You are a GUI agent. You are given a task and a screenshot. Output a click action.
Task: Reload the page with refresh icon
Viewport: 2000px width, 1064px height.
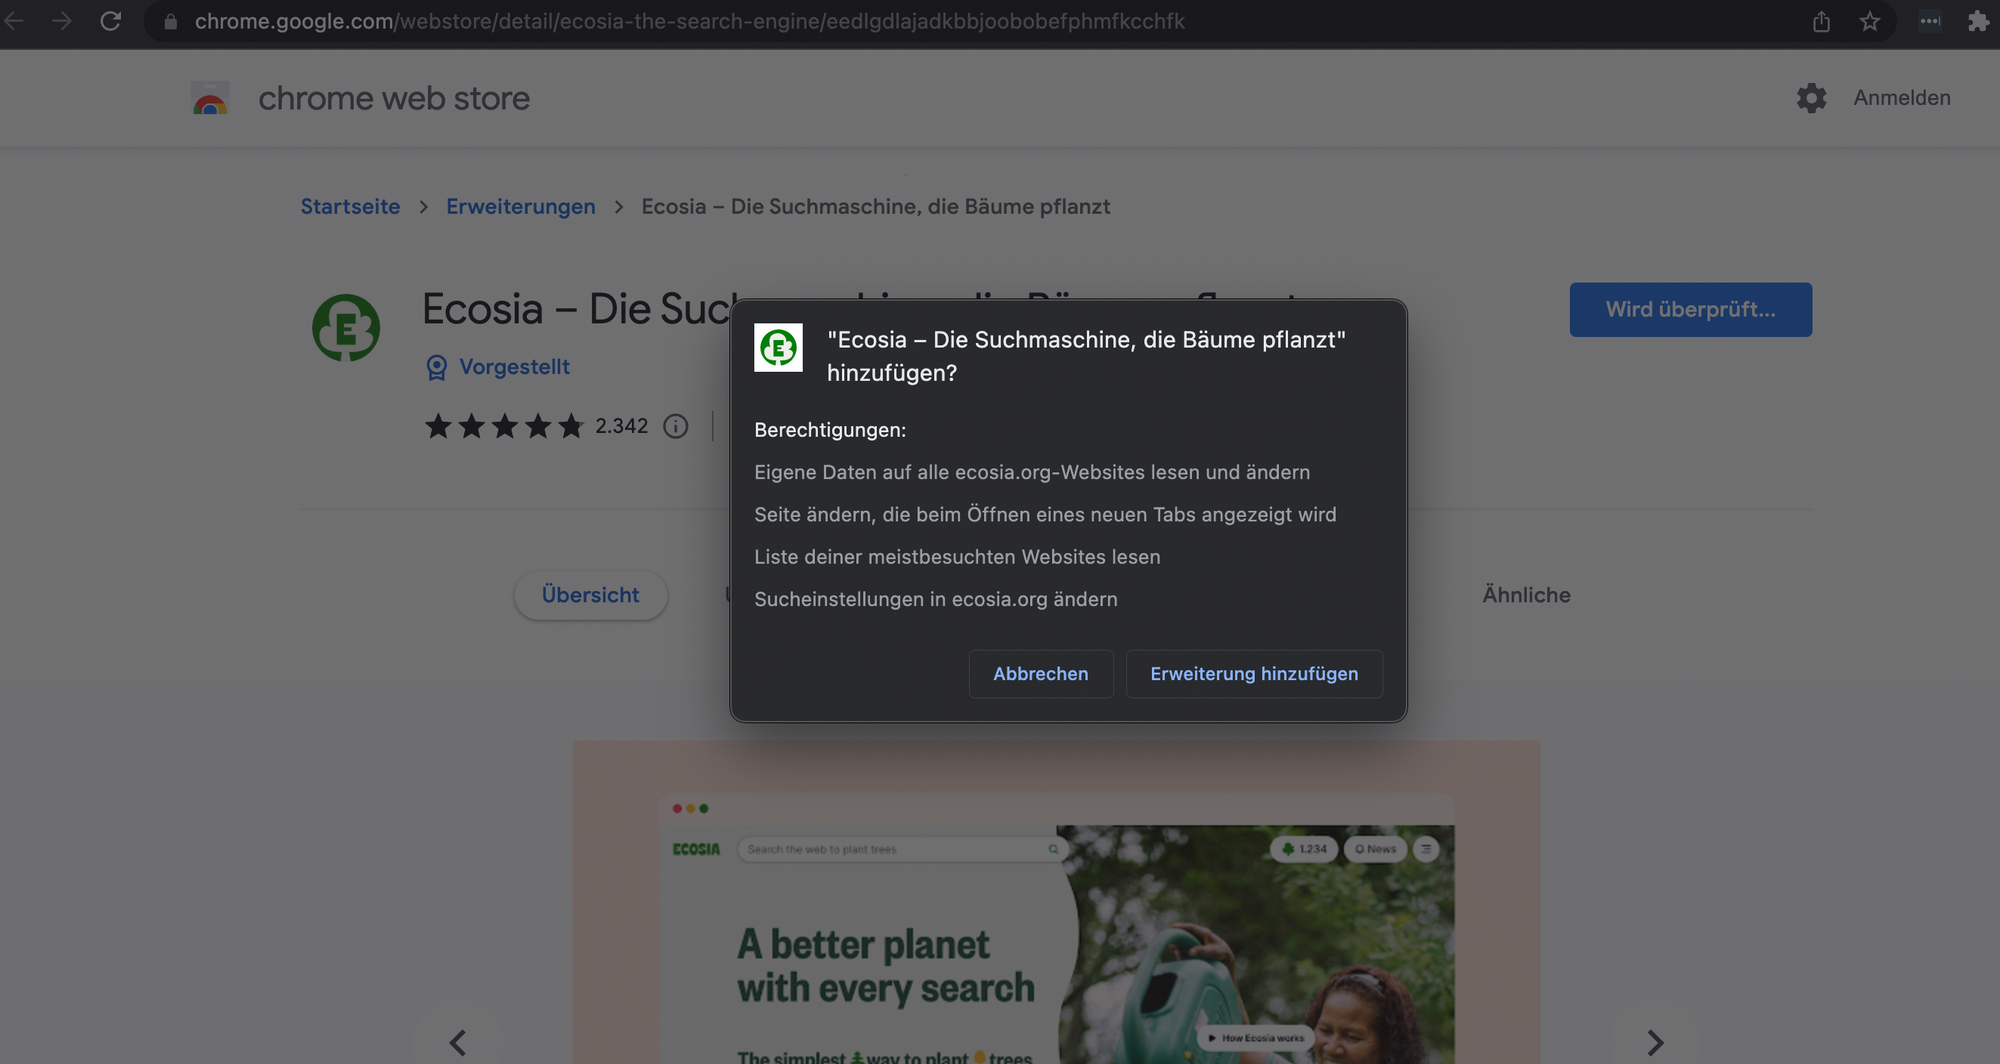(x=110, y=21)
